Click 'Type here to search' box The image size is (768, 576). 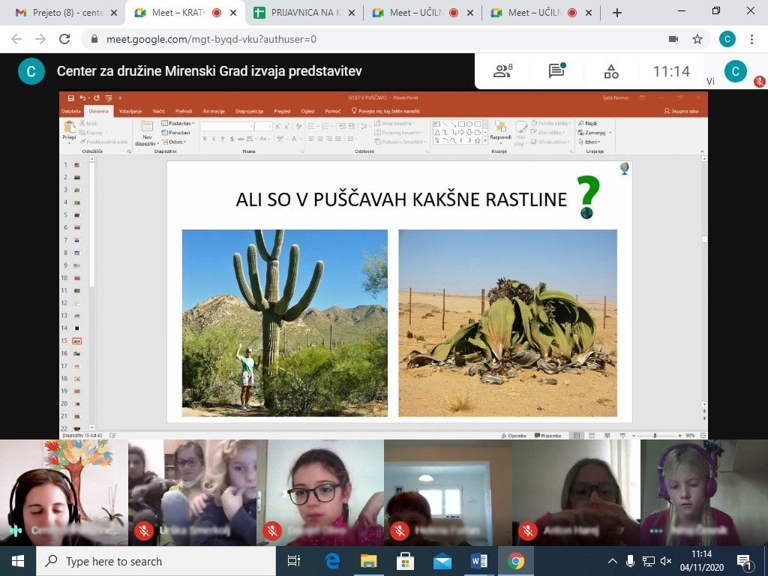tap(156, 561)
